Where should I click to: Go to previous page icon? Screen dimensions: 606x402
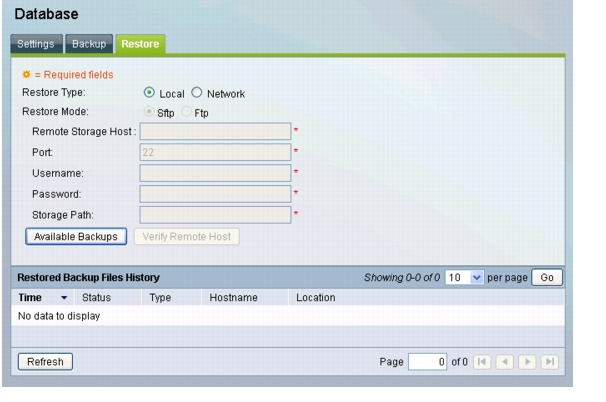tap(505, 362)
